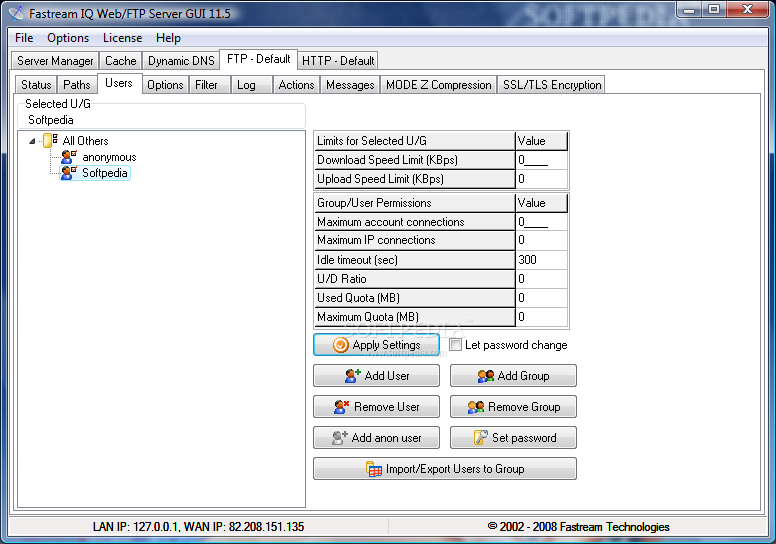Edit the Idle timeout value 300
Image resolution: width=776 pixels, height=544 pixels.
(x=541, y=260)
